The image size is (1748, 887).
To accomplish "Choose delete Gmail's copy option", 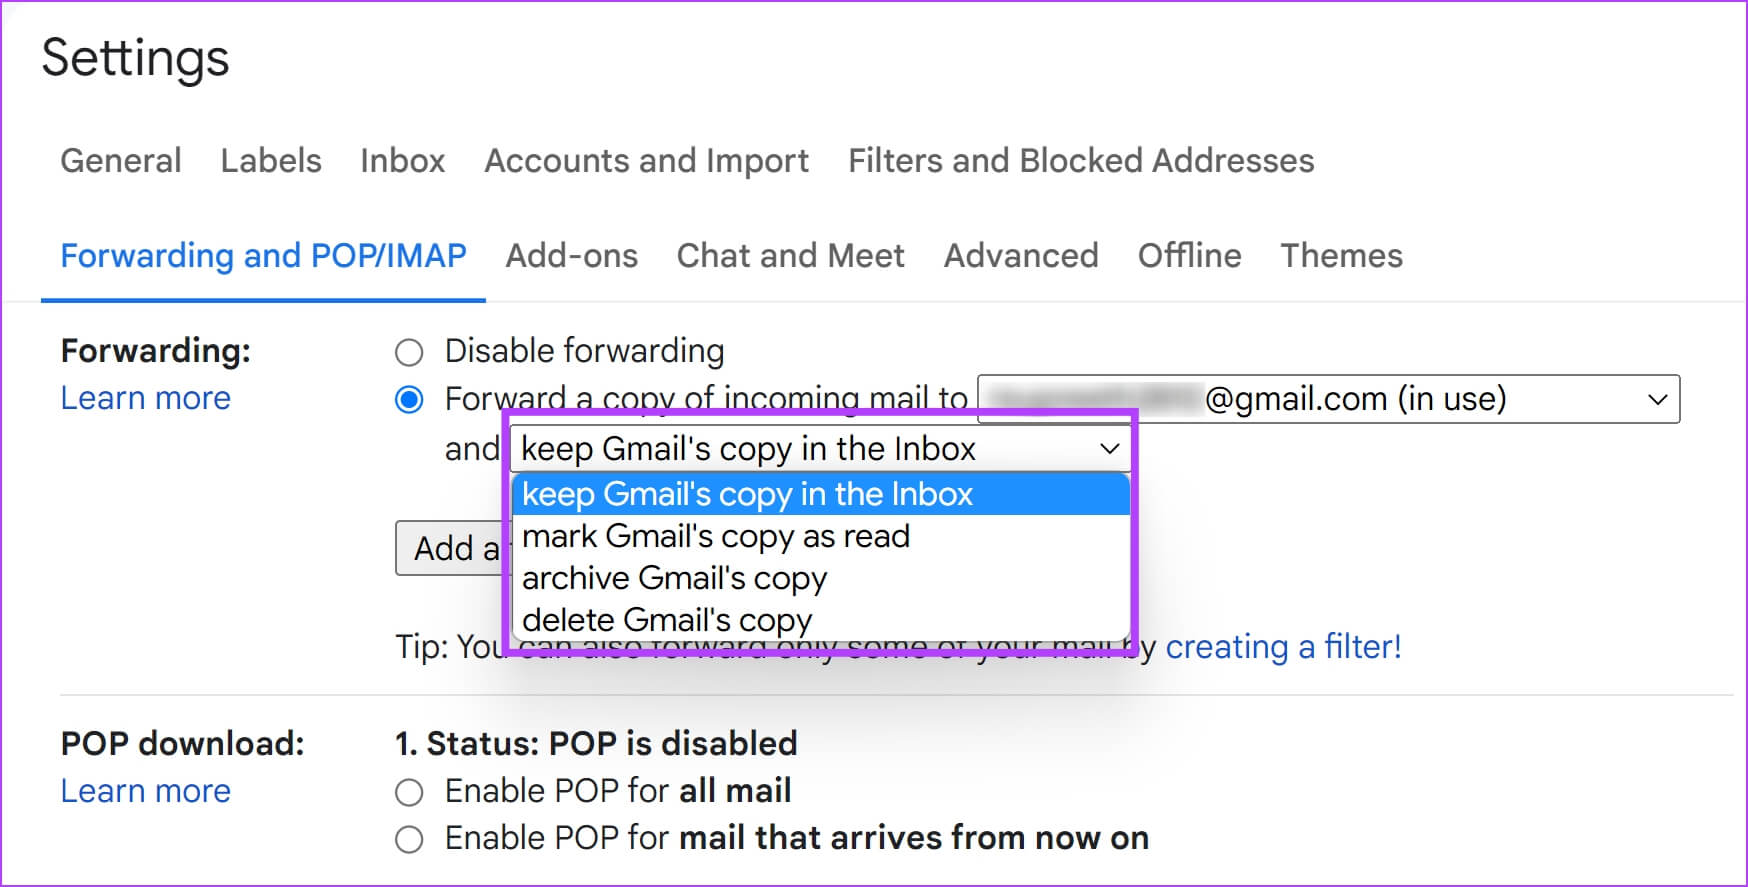I will (x=667, y=621).
